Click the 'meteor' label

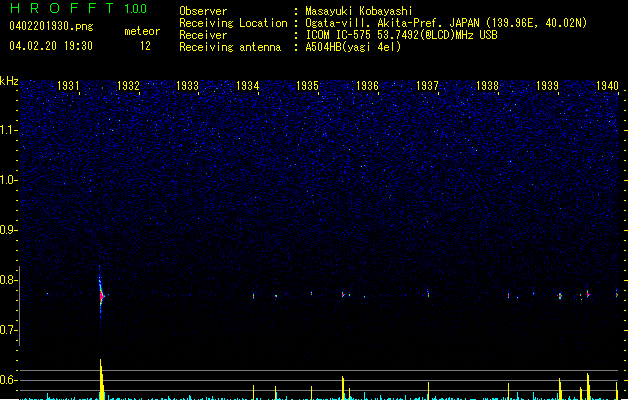[x=142, y=31]
